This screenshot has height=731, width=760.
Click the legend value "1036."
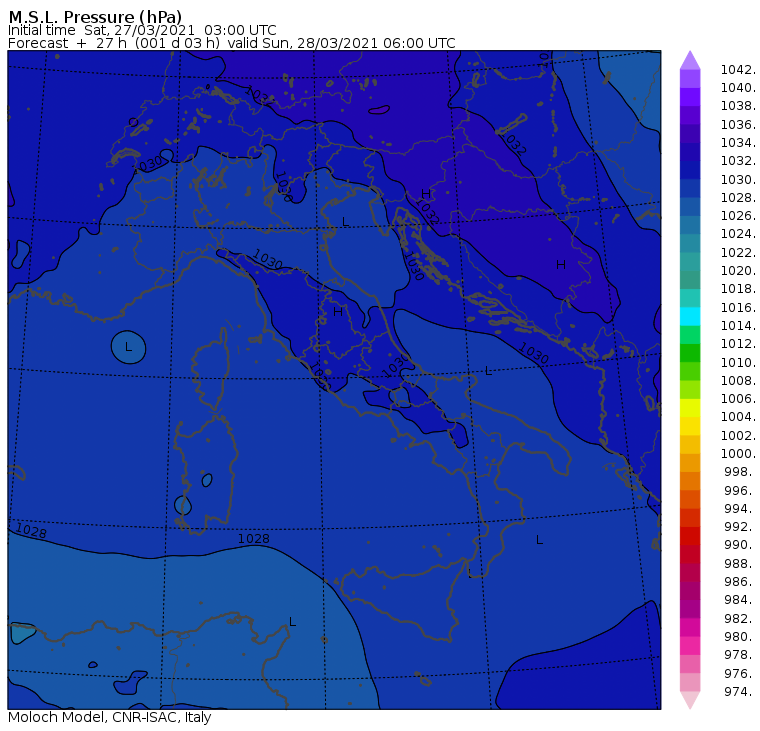(x=738, y=125)
